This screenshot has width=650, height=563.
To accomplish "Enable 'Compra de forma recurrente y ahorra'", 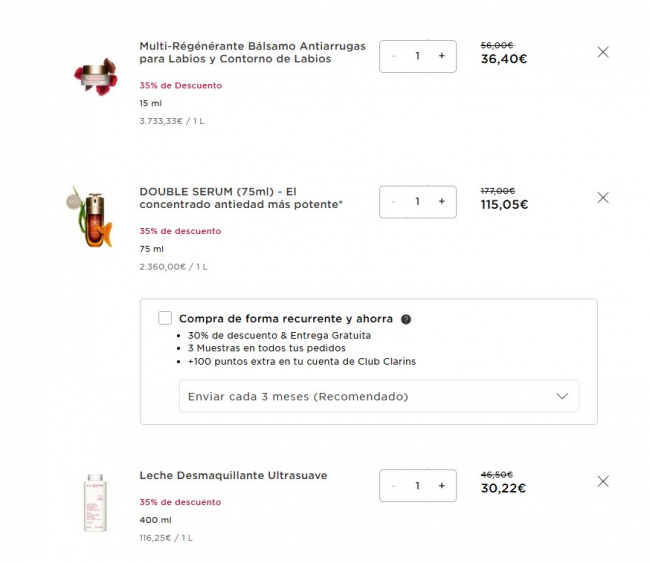I will [165, 318].
